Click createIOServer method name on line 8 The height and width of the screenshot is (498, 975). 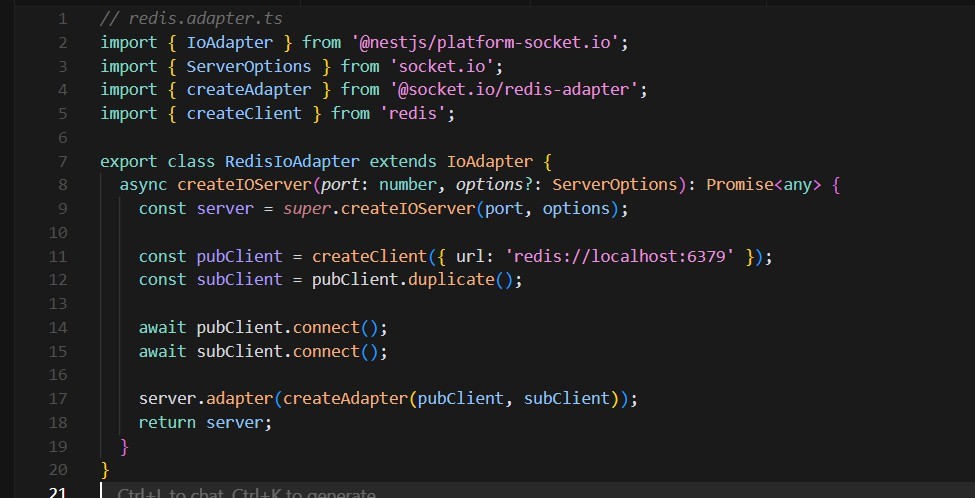click(244, 185)
